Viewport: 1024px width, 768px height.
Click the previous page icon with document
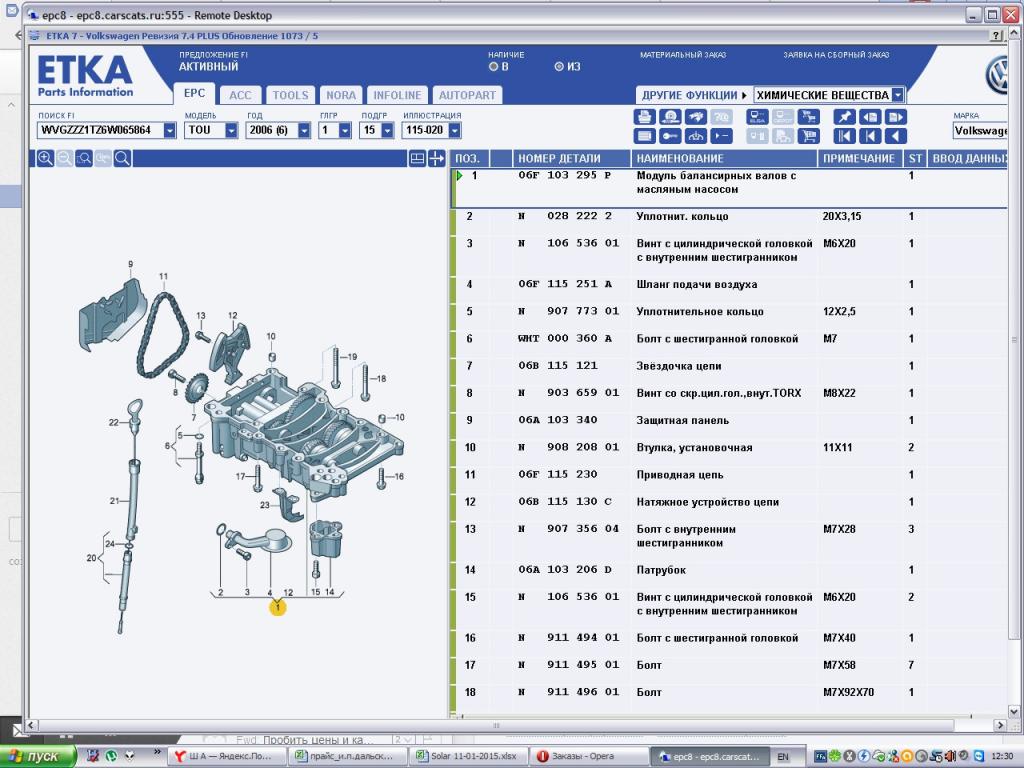coord(870,117)
